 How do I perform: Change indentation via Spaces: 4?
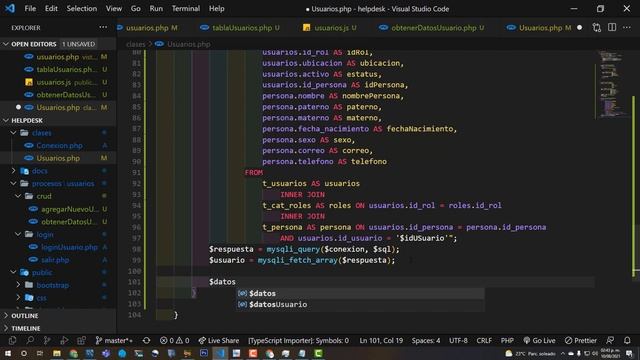[426, 340]
